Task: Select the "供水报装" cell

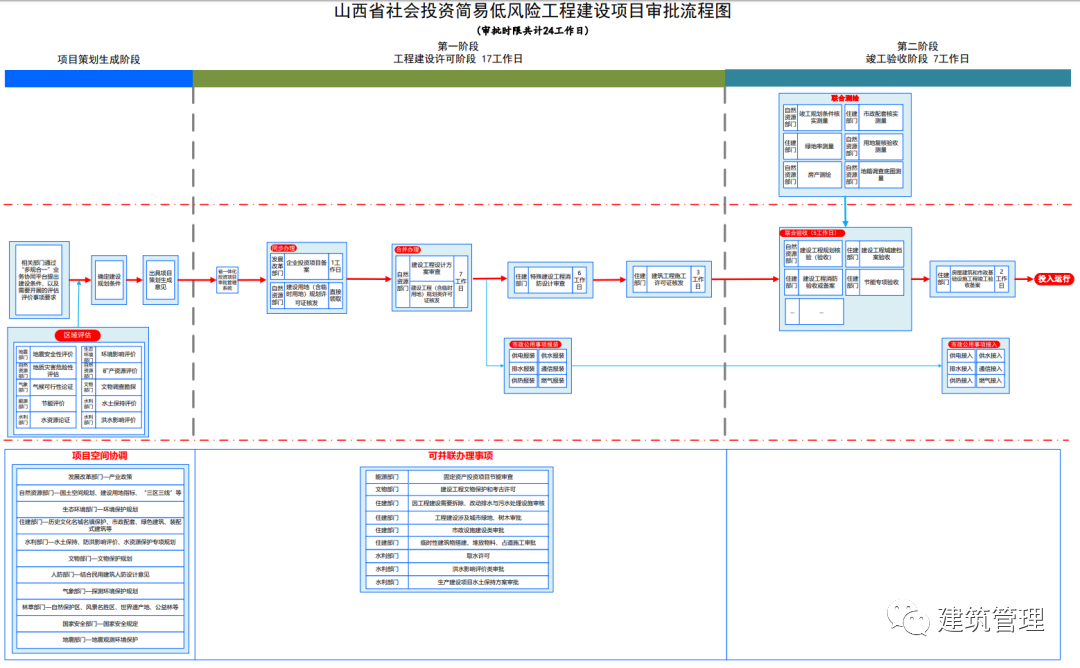Action: (552, 356)
